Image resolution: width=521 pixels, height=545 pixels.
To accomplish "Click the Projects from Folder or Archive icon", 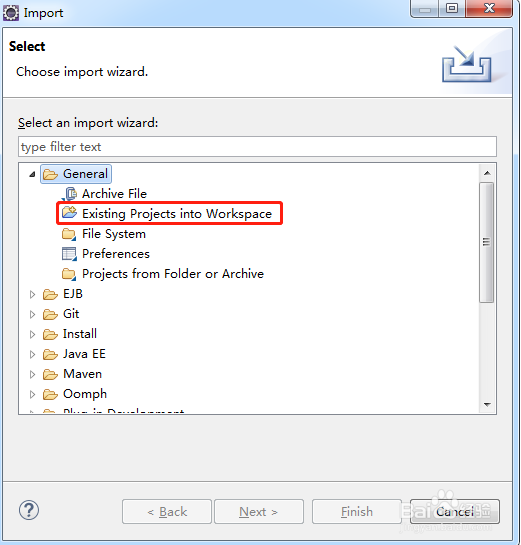I will (69, 274).
